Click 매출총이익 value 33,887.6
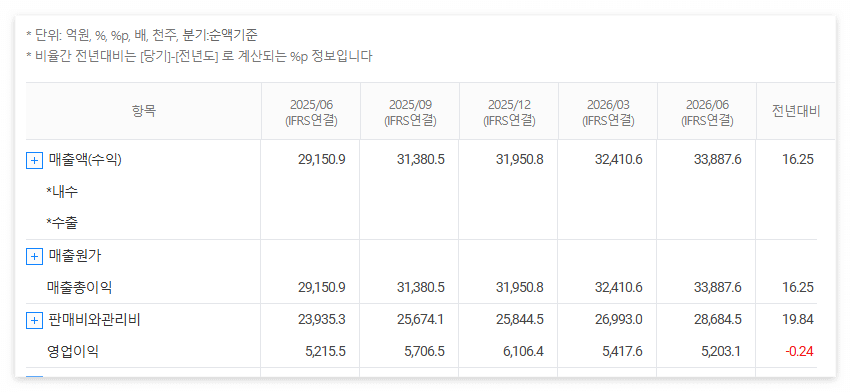The width and height of the screenshot is (851, 392). pyautogui.click(x=717, y=287)
